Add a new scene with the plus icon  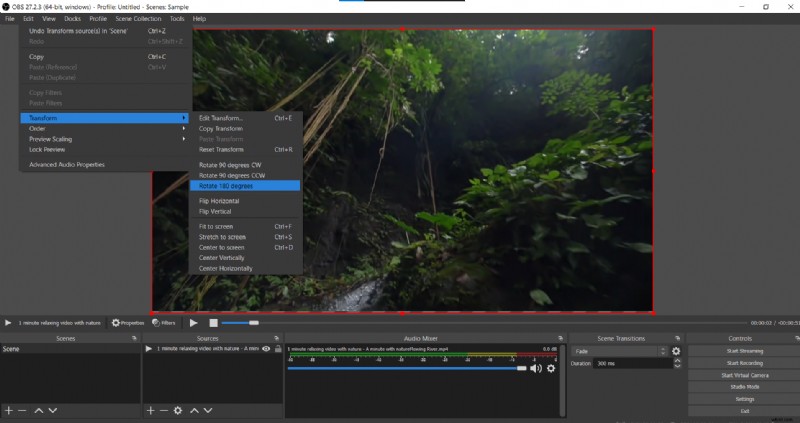pyautogui.click(x=8, y=410)
